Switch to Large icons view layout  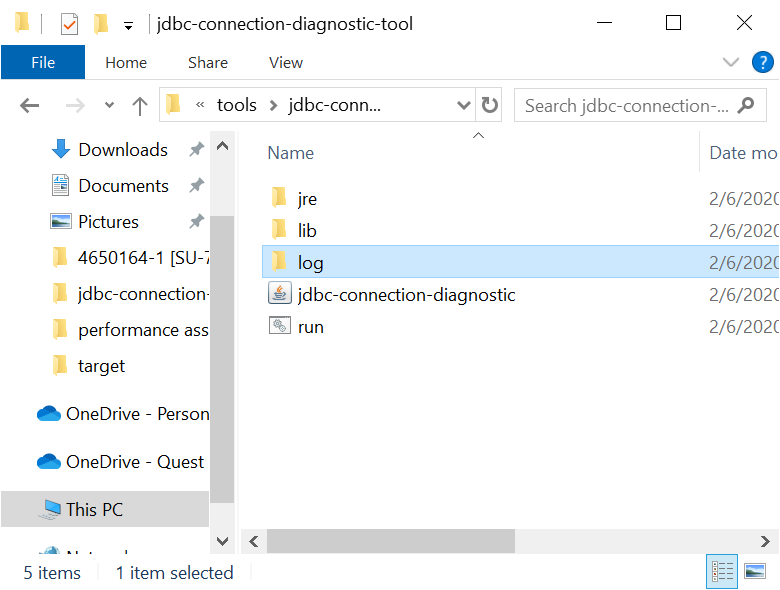click(755, 571)
